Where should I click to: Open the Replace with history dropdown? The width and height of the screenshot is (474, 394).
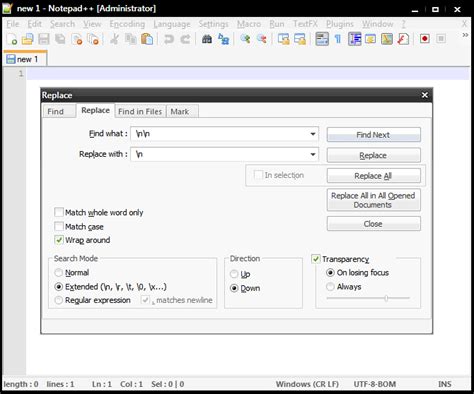pyautogui.click(x=313, y=154)
